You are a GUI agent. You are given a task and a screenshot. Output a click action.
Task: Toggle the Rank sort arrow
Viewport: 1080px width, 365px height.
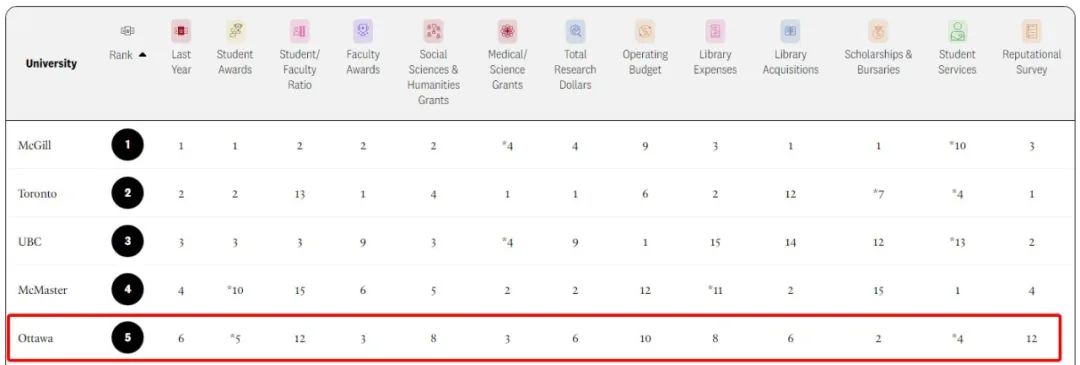click(143, 56)
